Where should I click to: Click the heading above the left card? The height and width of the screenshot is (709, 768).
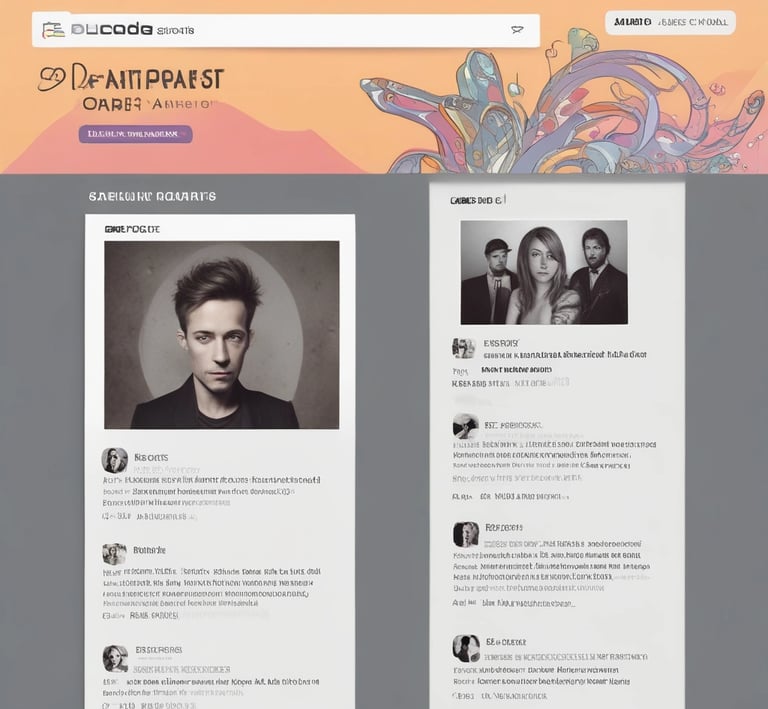click(x=152, y=196)
